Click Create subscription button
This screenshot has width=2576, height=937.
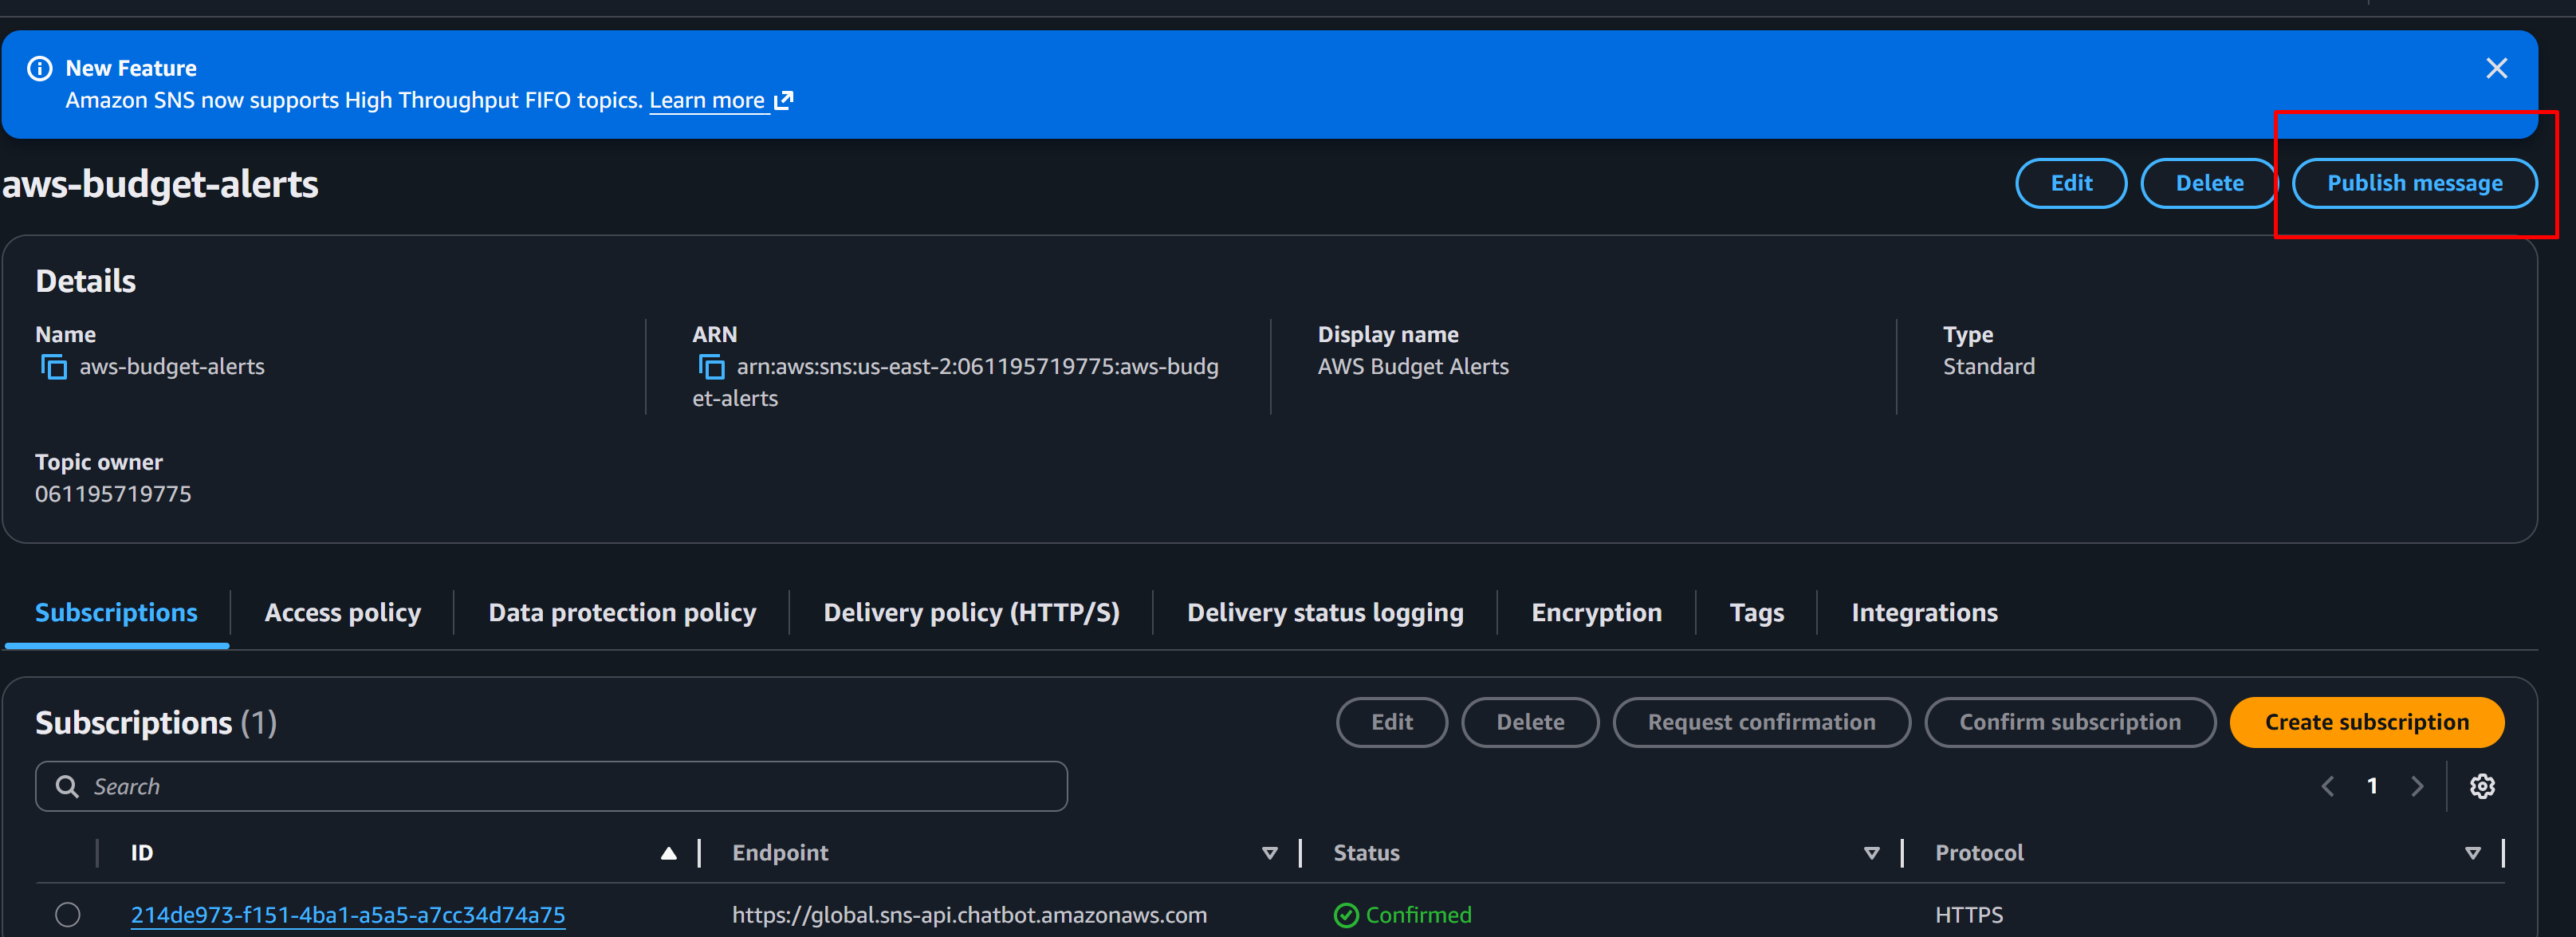tap(2366, 722)
